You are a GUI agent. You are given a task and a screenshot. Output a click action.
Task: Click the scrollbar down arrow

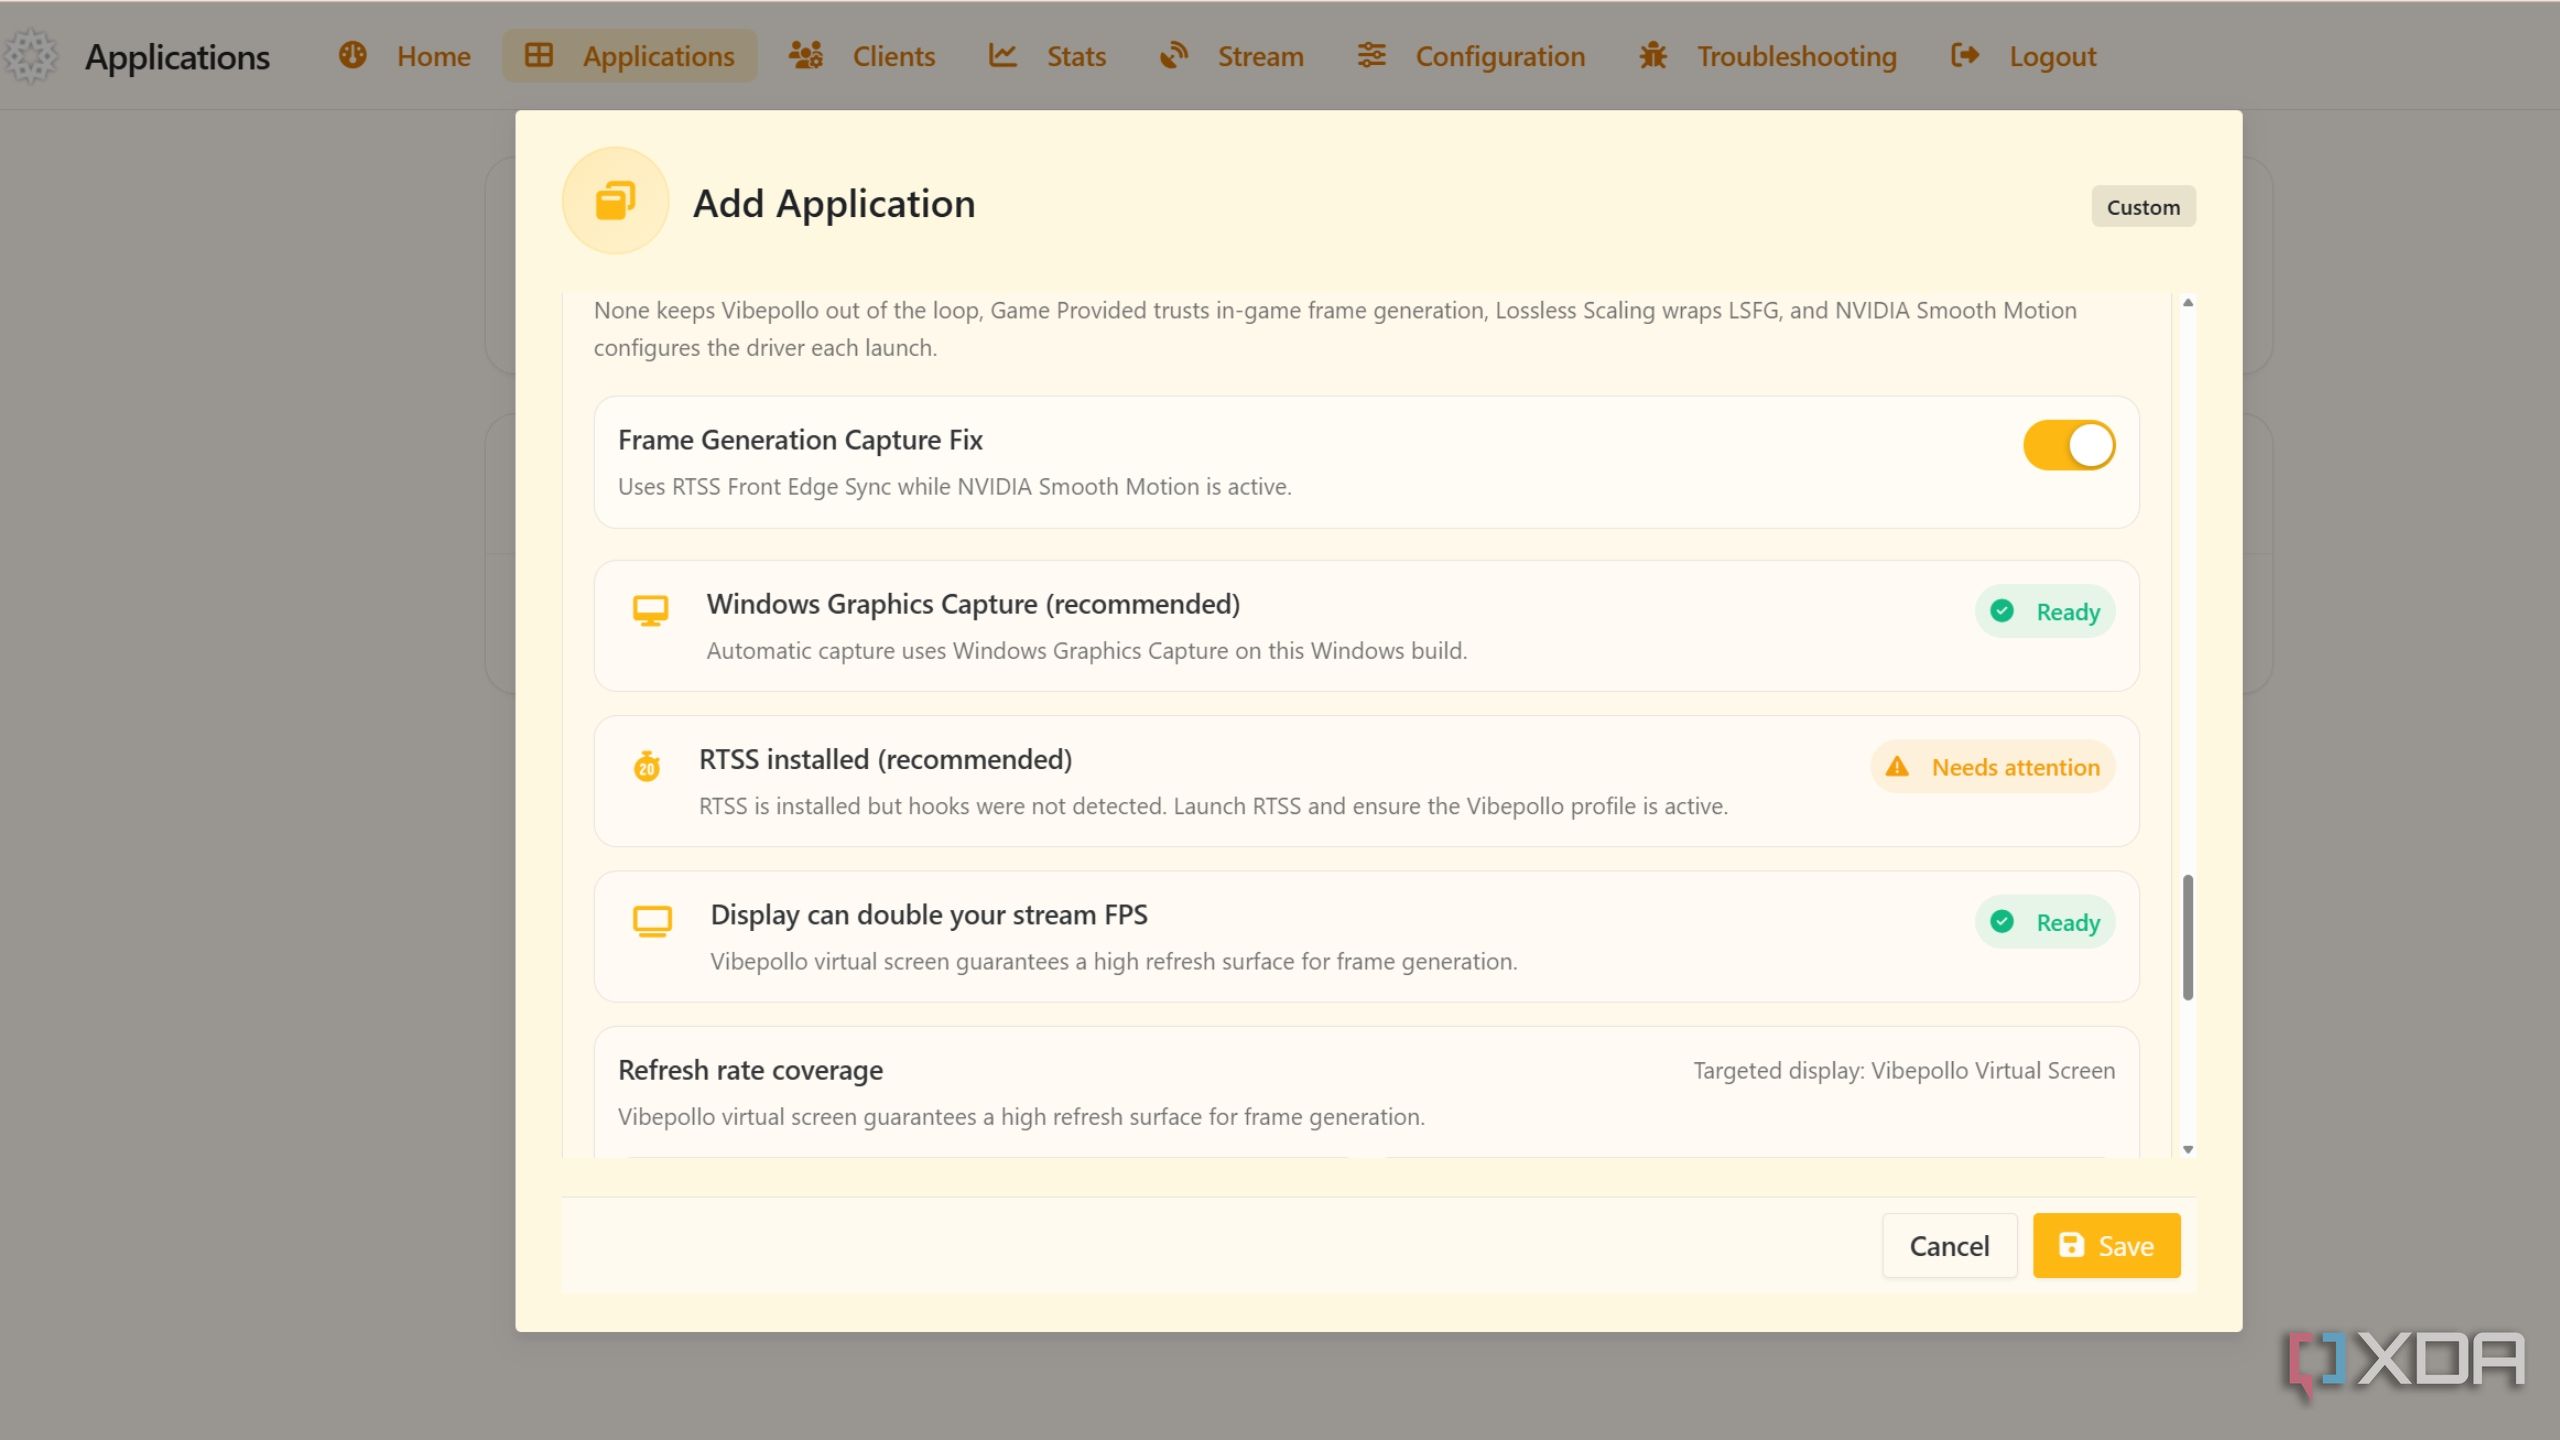(2188, 1150)
